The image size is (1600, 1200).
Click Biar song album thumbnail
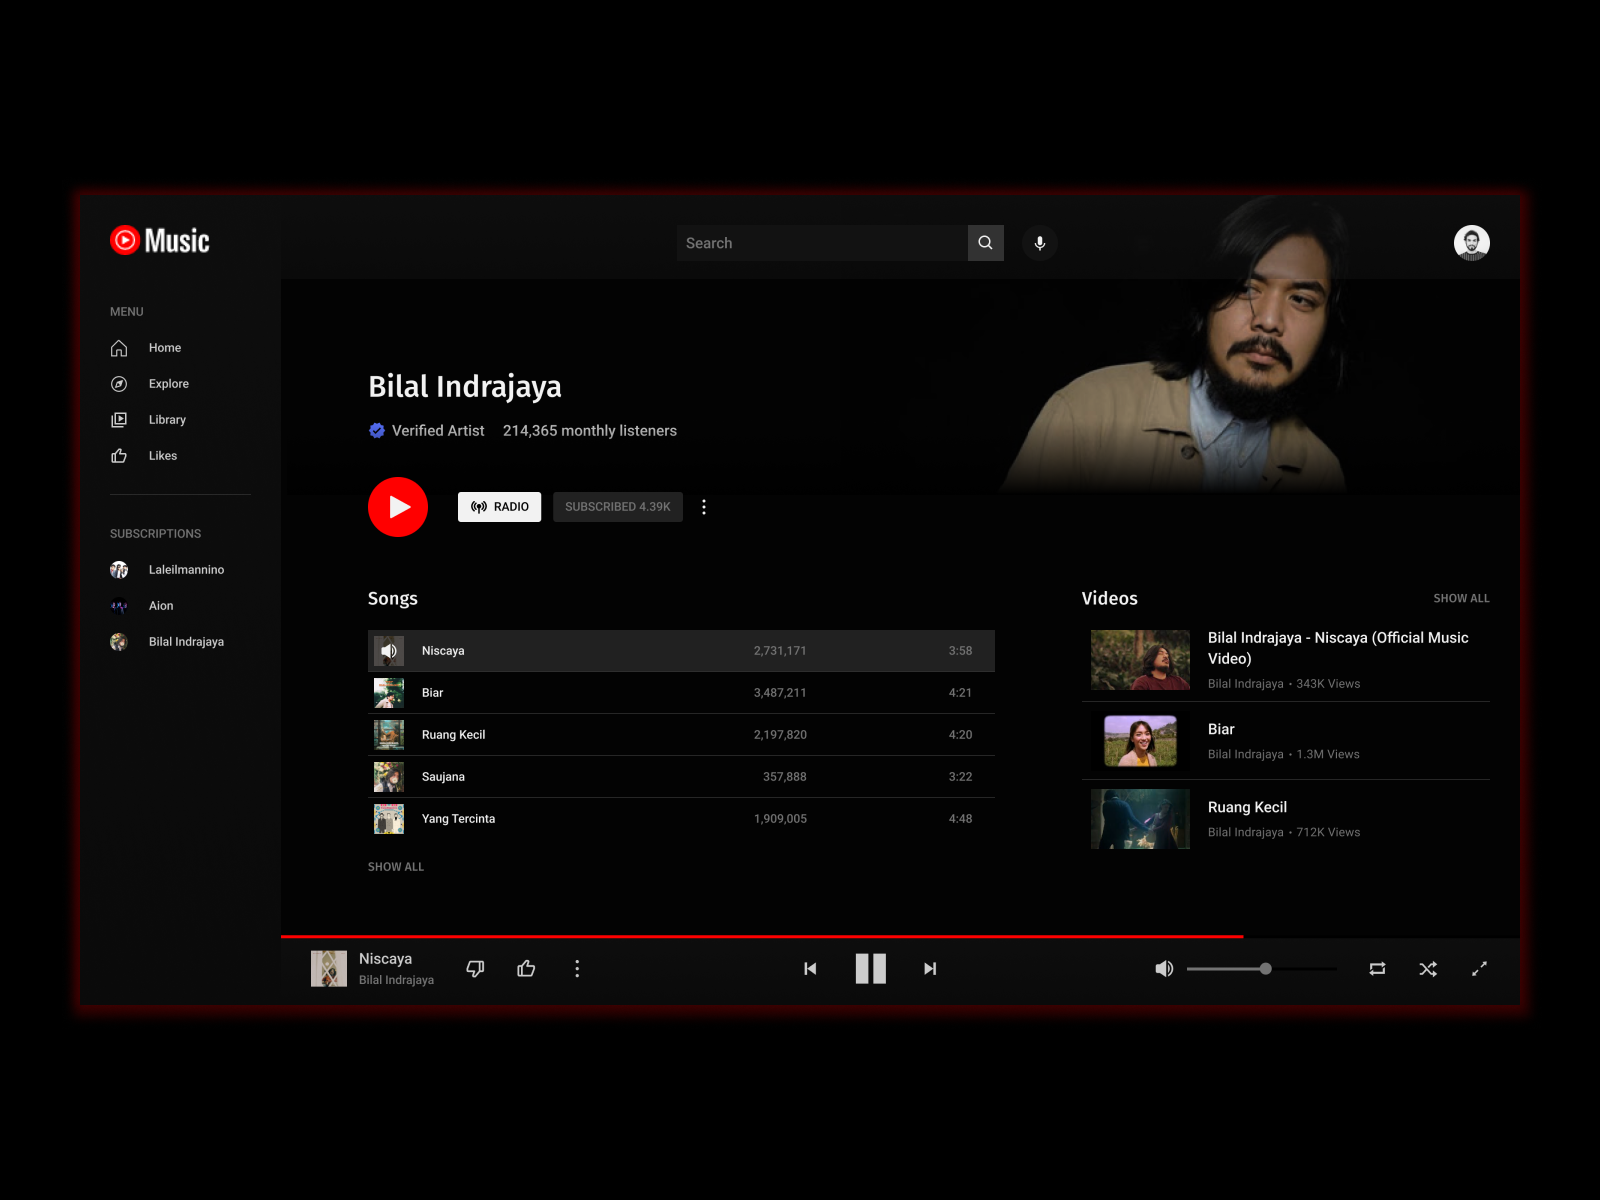[389, 693]
